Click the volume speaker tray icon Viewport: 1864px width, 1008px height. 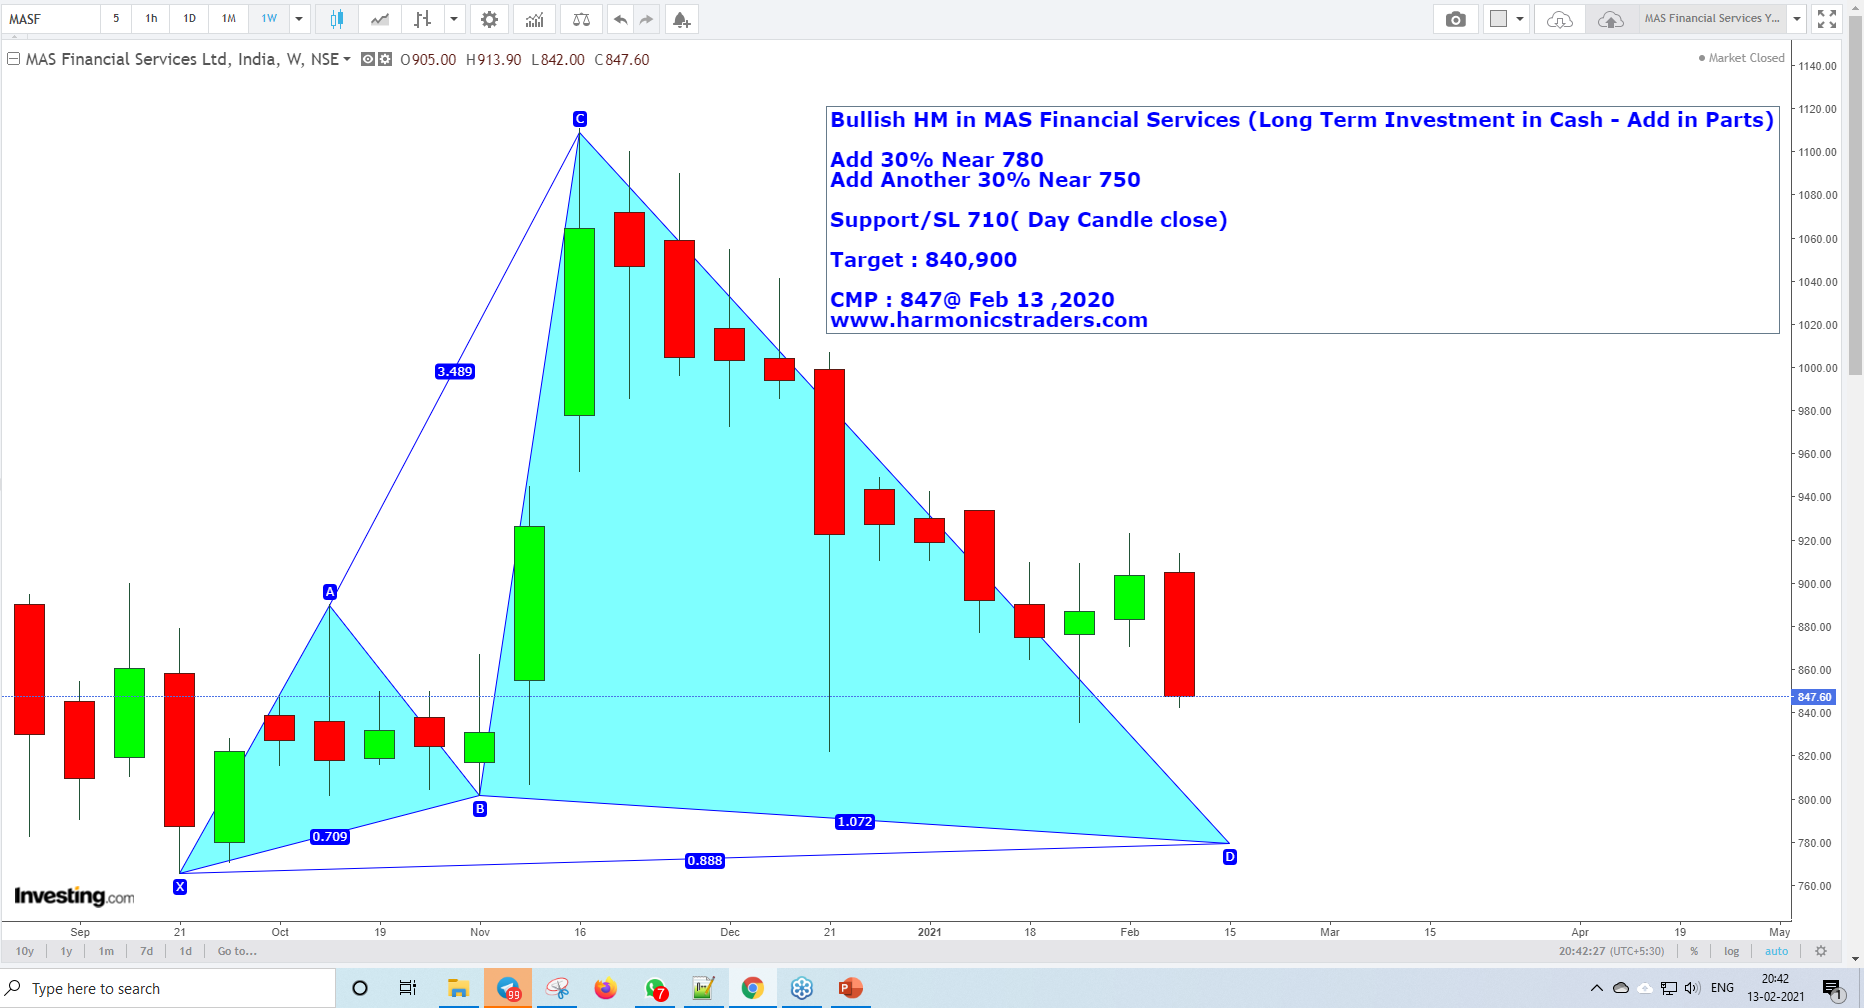tap(1692, 988)
